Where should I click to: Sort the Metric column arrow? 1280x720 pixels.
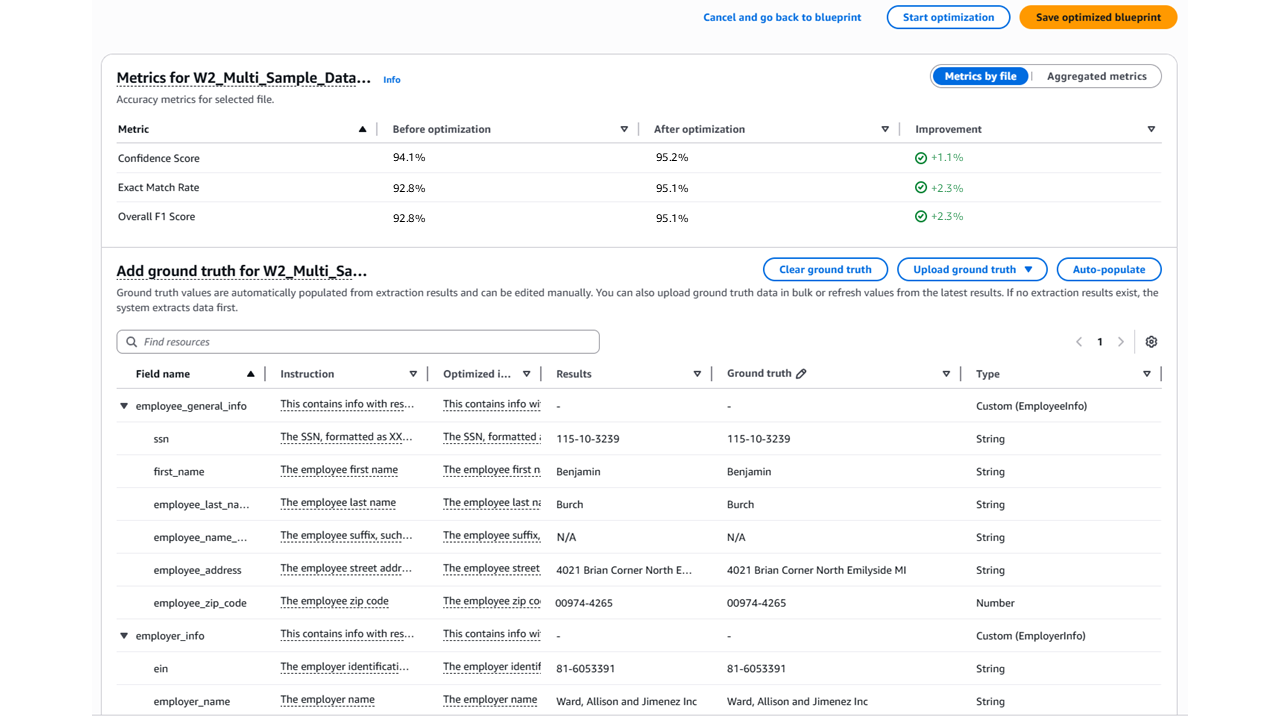coord(362,129)
